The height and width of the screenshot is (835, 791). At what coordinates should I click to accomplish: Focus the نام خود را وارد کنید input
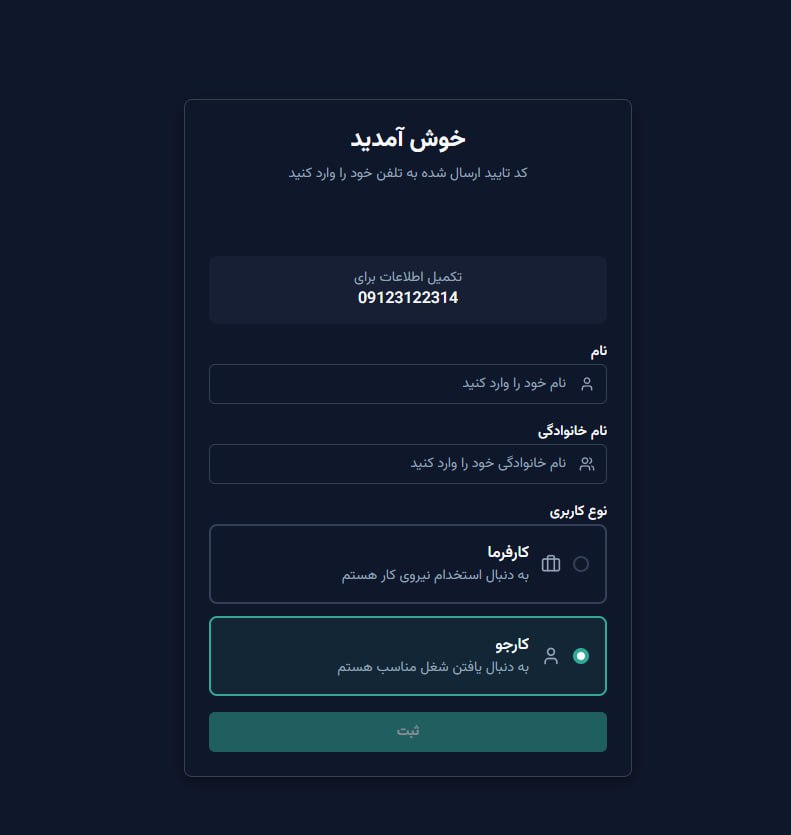[x=400, y=384]
